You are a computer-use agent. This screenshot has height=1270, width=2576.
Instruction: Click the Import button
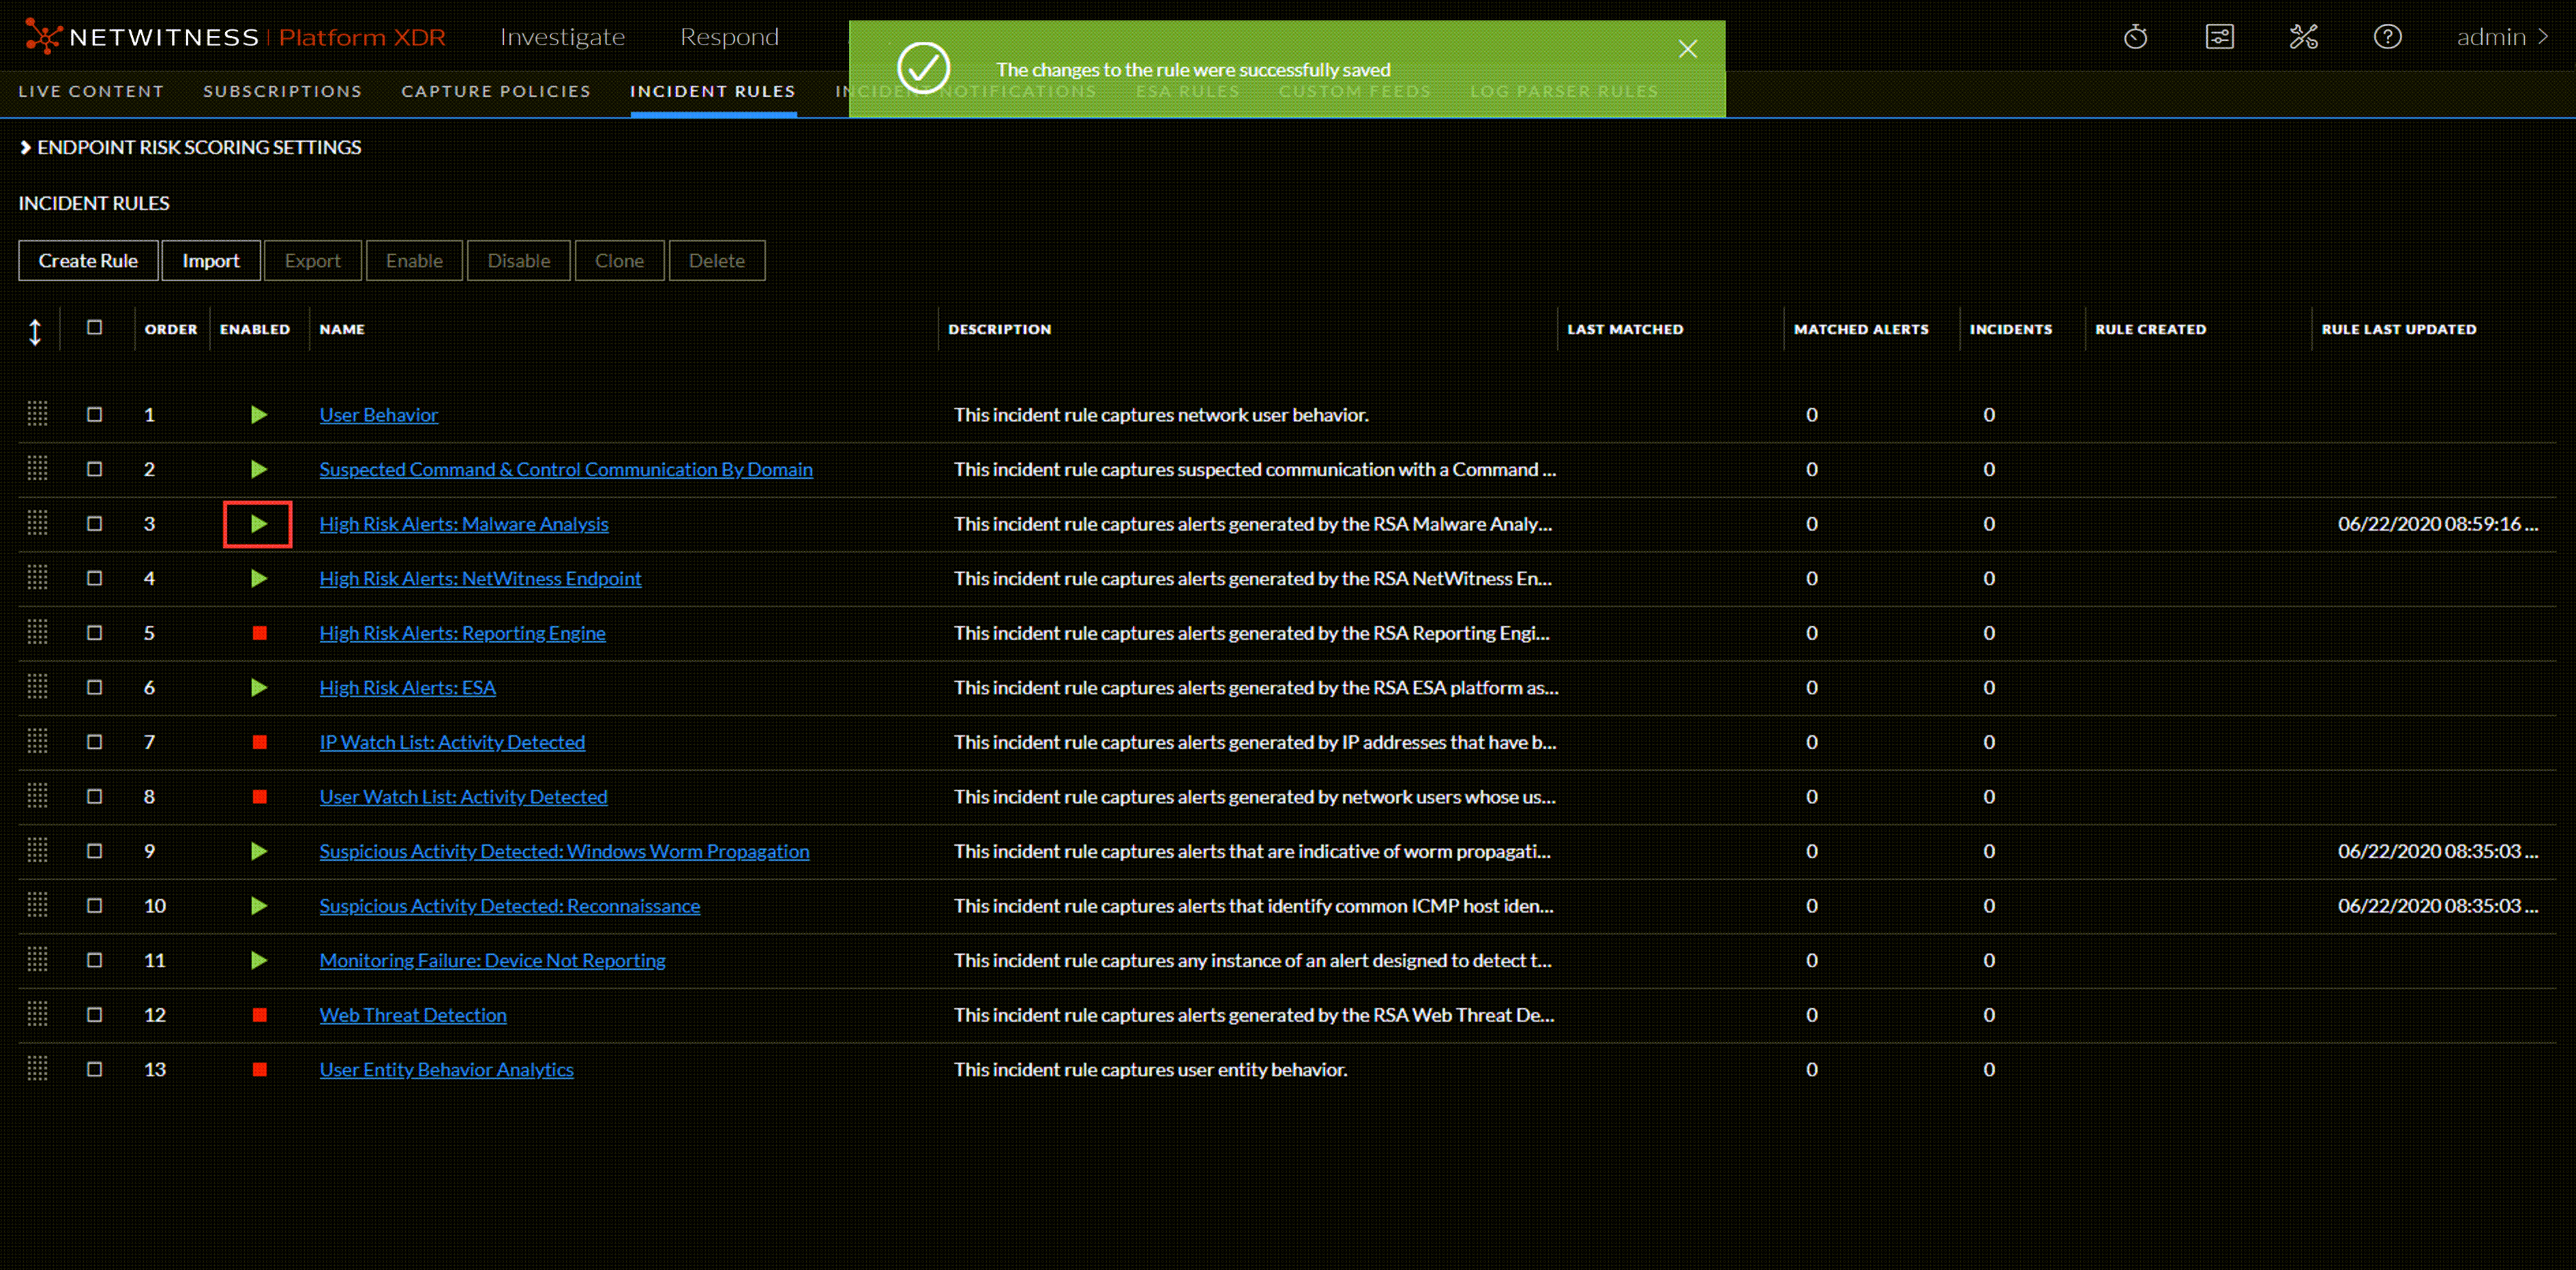coord(211,260)
